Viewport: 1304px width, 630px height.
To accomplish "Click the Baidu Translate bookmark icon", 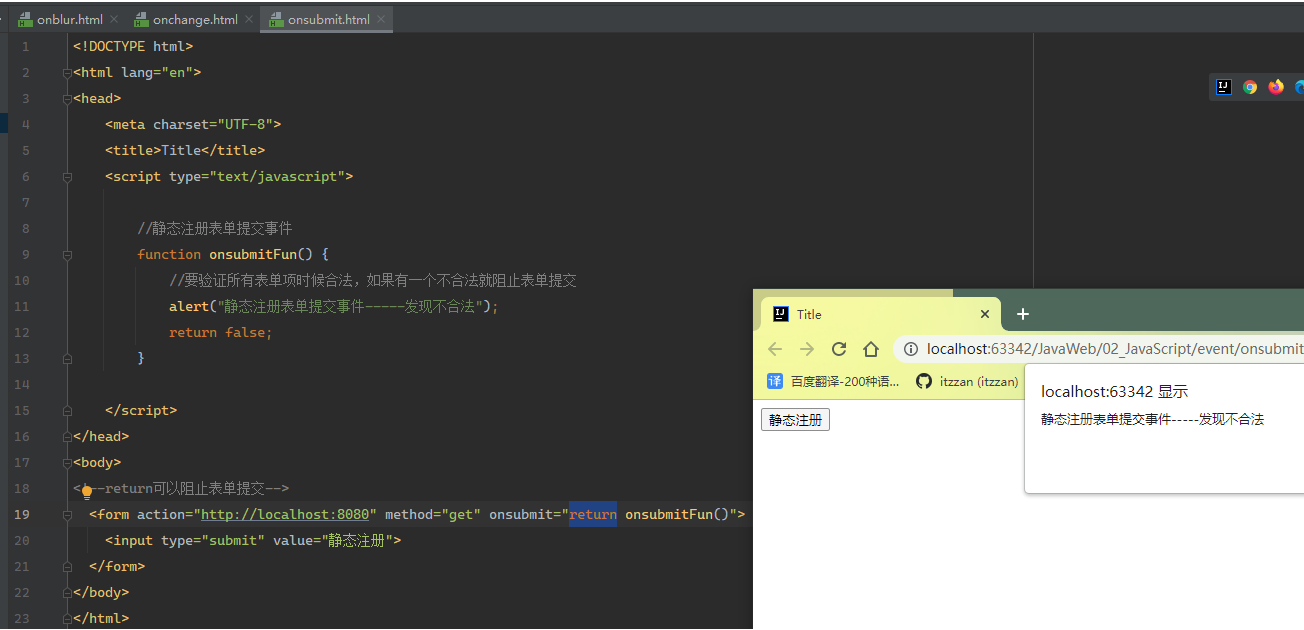I will pyautogui.click(x=775, y=381).
